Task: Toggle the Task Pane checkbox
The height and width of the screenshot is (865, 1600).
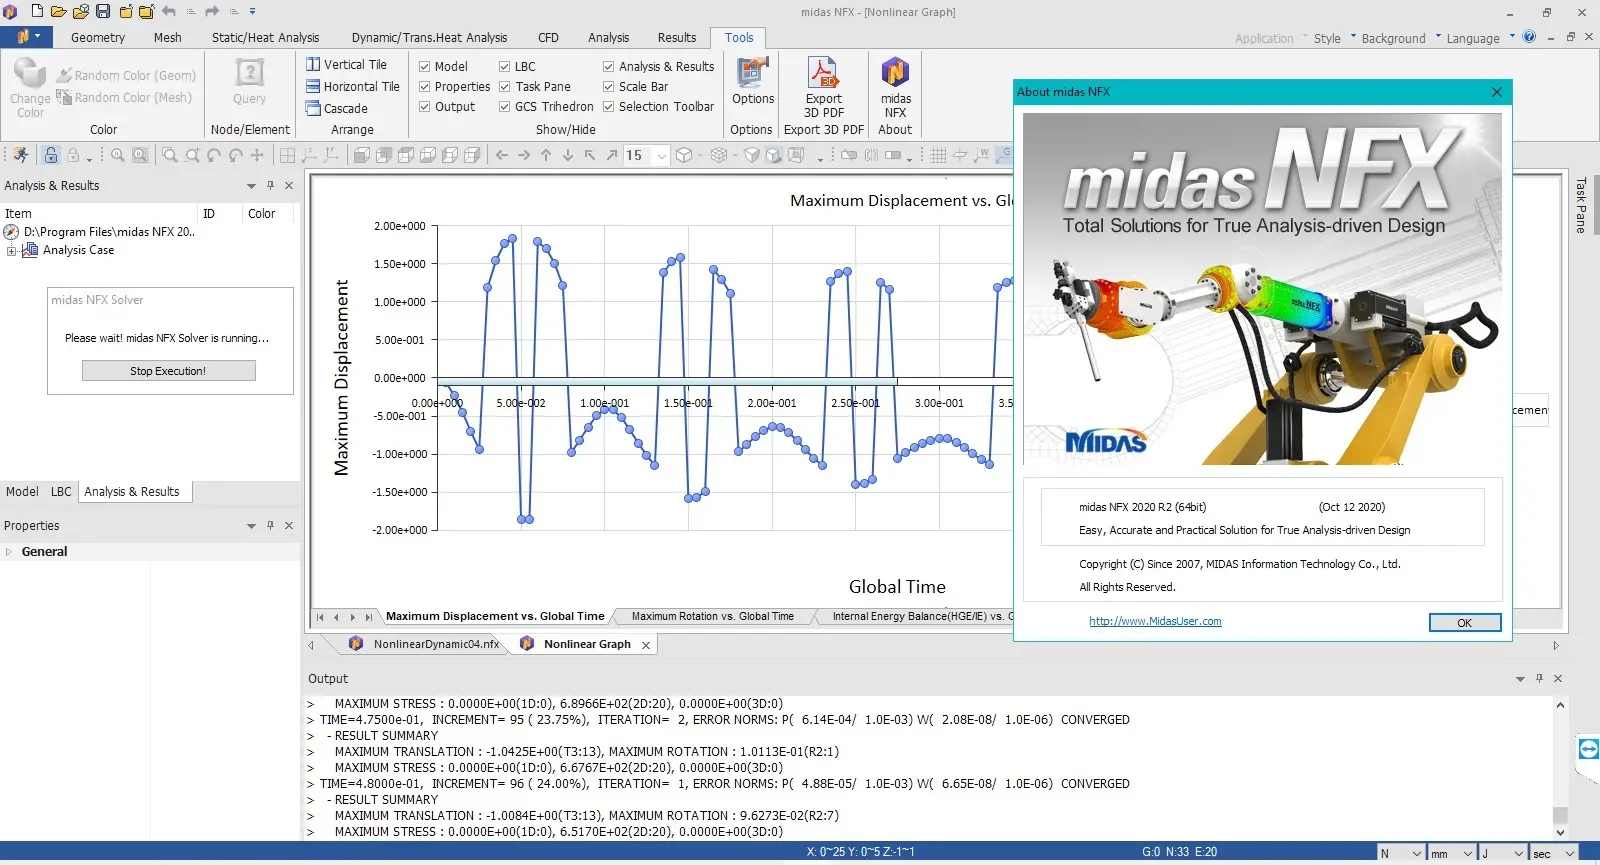Action: click(505, 87)
